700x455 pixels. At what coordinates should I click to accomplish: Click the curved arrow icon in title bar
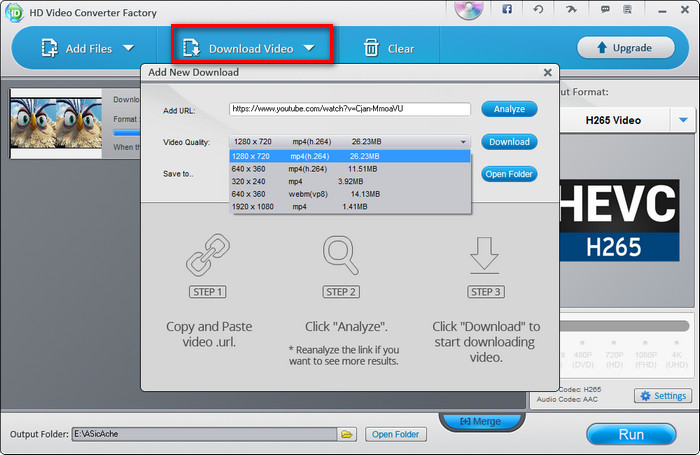pyautogui.click(x=571, y=9)
